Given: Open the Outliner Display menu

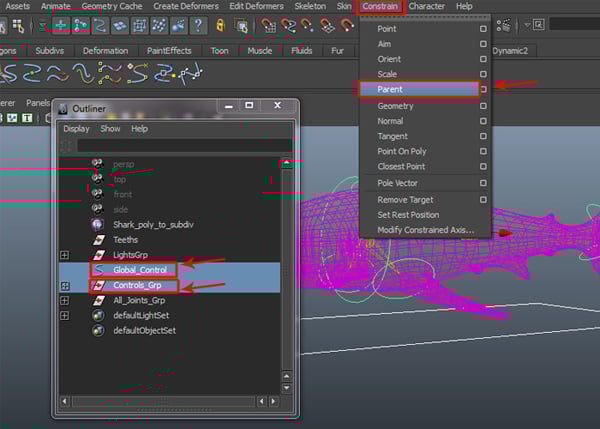Looking at the screenshot, I should 76,128.
